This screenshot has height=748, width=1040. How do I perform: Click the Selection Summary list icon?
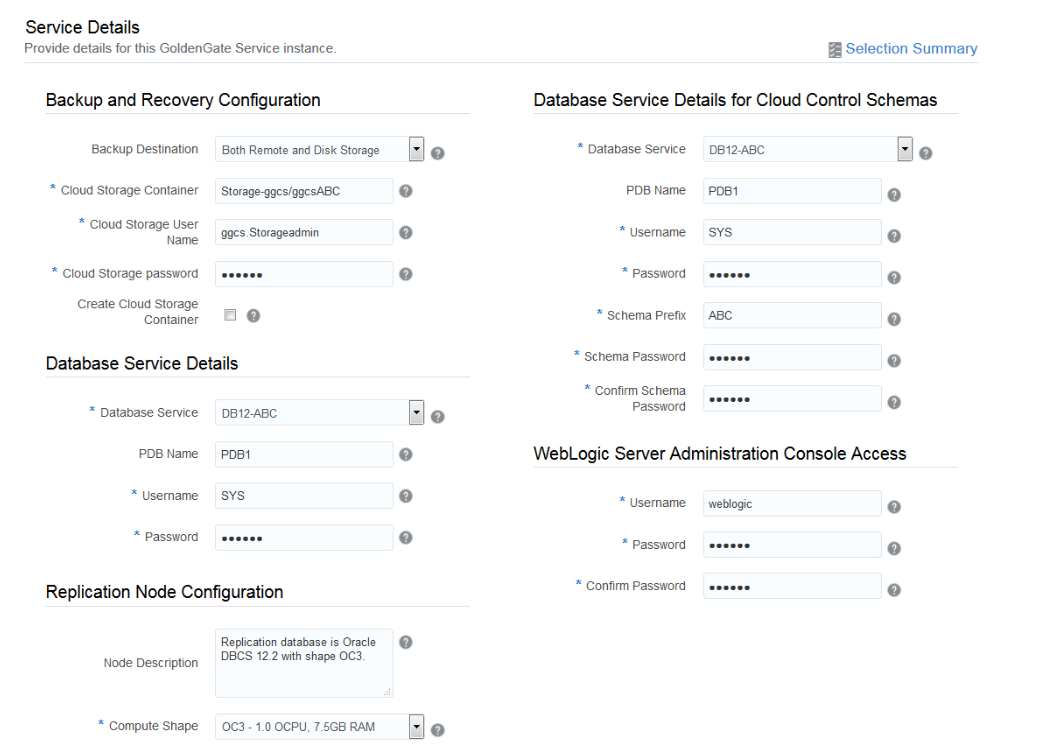point(835,50)
